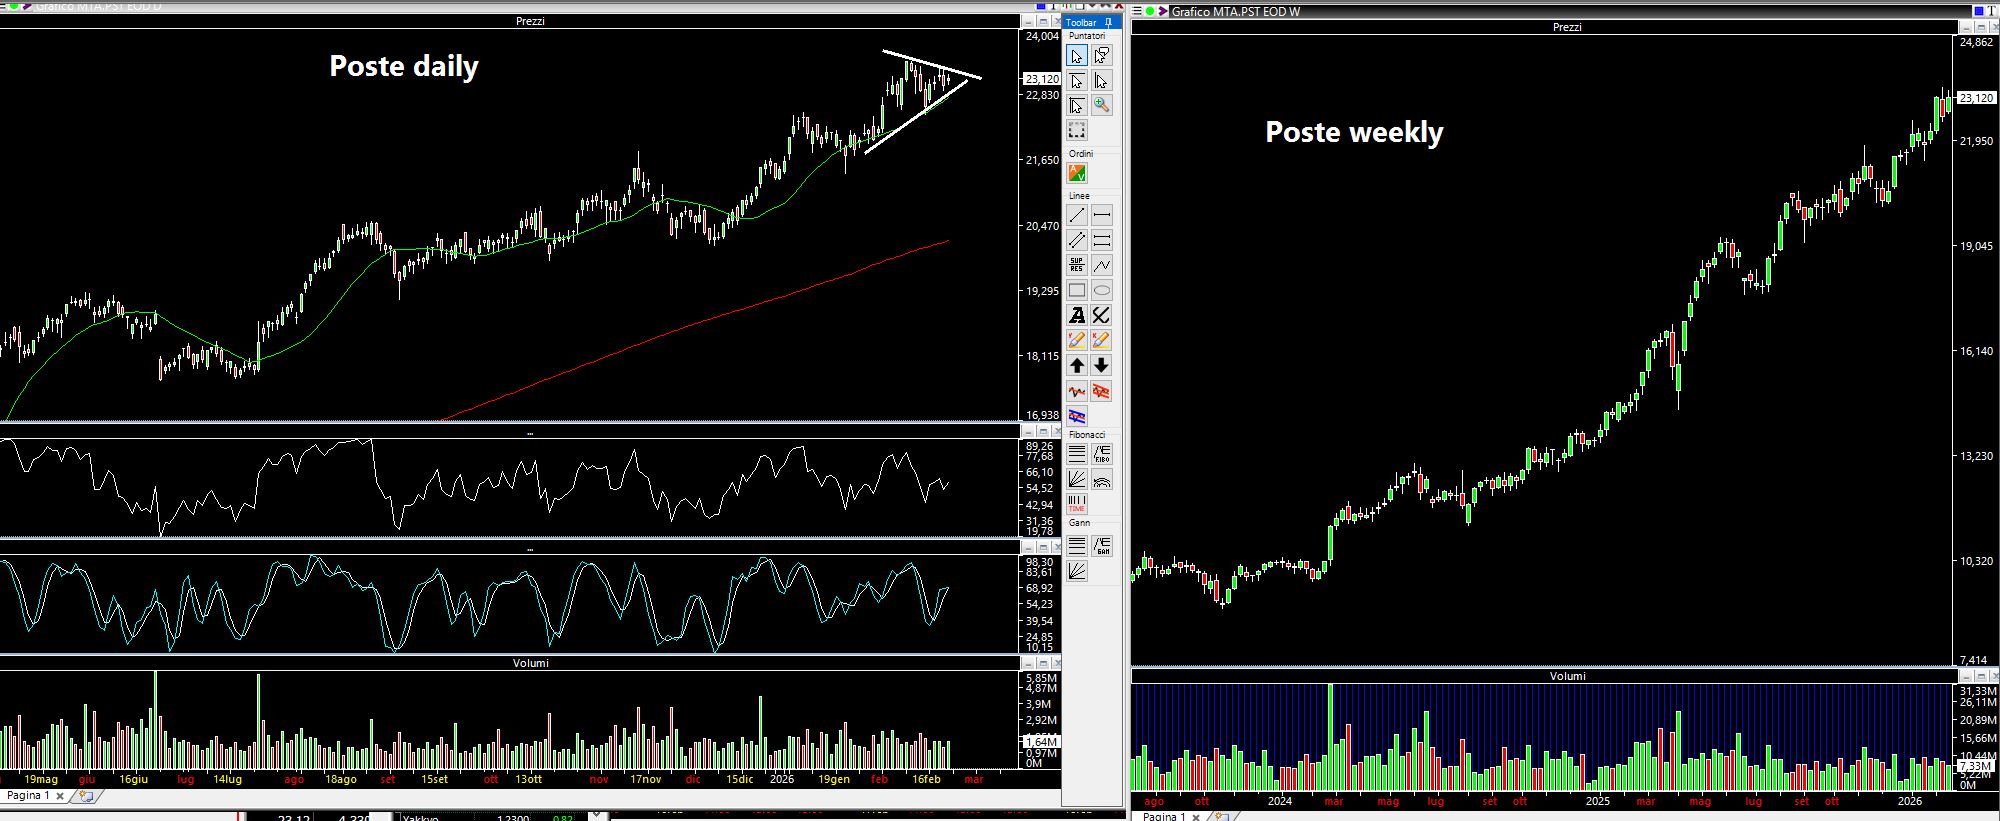The height and width of the screenshot is (821, 2000).
Task: Click the 7,33M volume marker
Action: click(1976, 766)
